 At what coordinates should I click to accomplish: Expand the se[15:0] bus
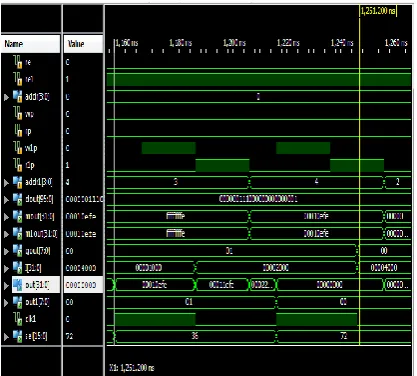(7, 337)
